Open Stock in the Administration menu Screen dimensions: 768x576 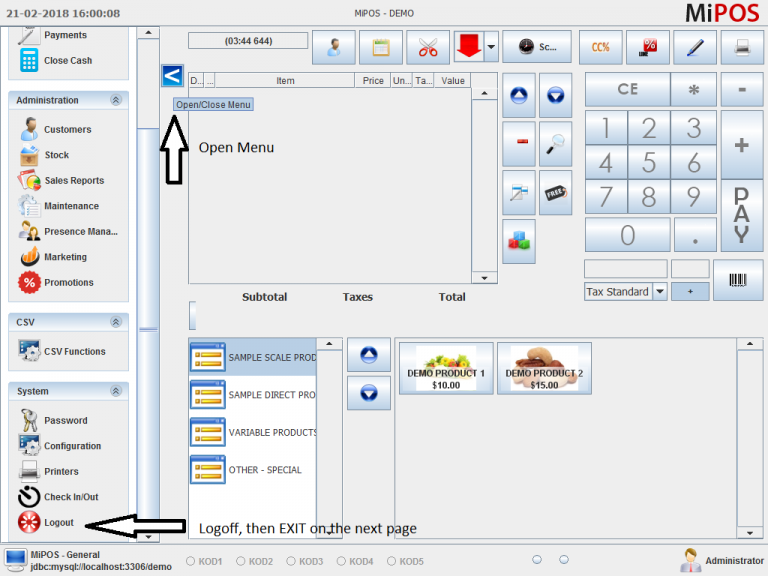click(45, 155)
